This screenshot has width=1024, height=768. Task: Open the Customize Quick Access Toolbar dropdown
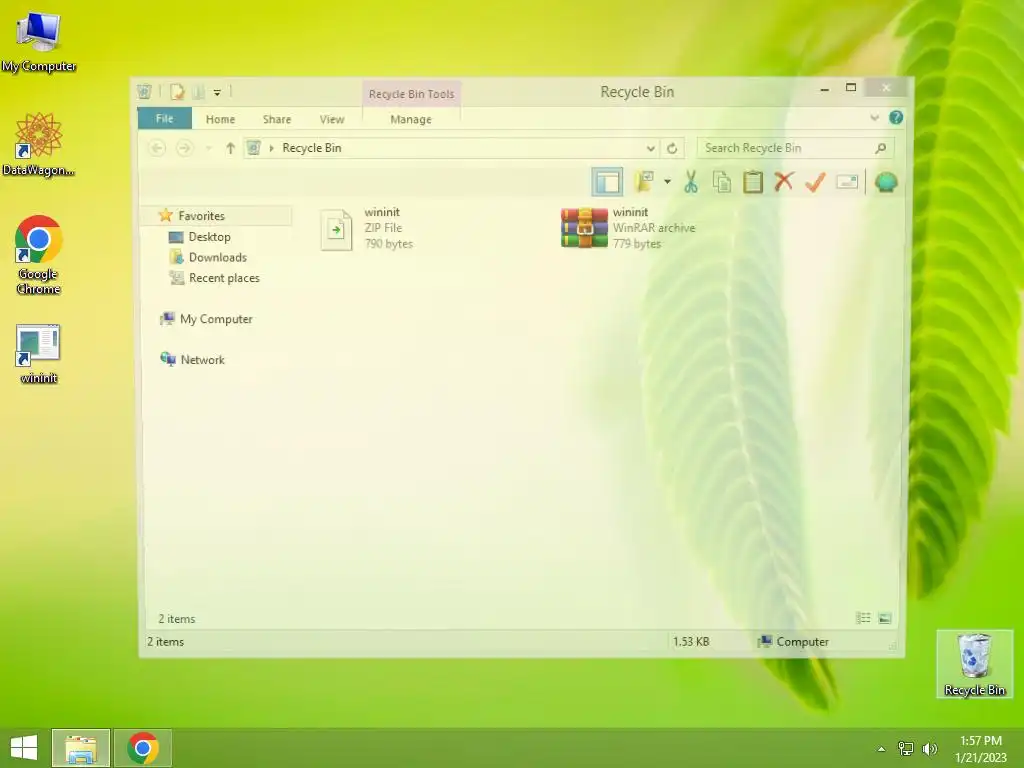point(217,93)
